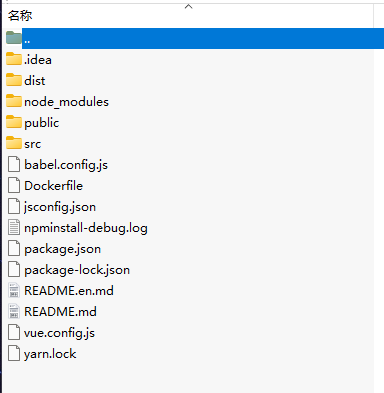The image size is (384, 393).
Task: Click the public folder icon
Action: click(x=14, y=122)
